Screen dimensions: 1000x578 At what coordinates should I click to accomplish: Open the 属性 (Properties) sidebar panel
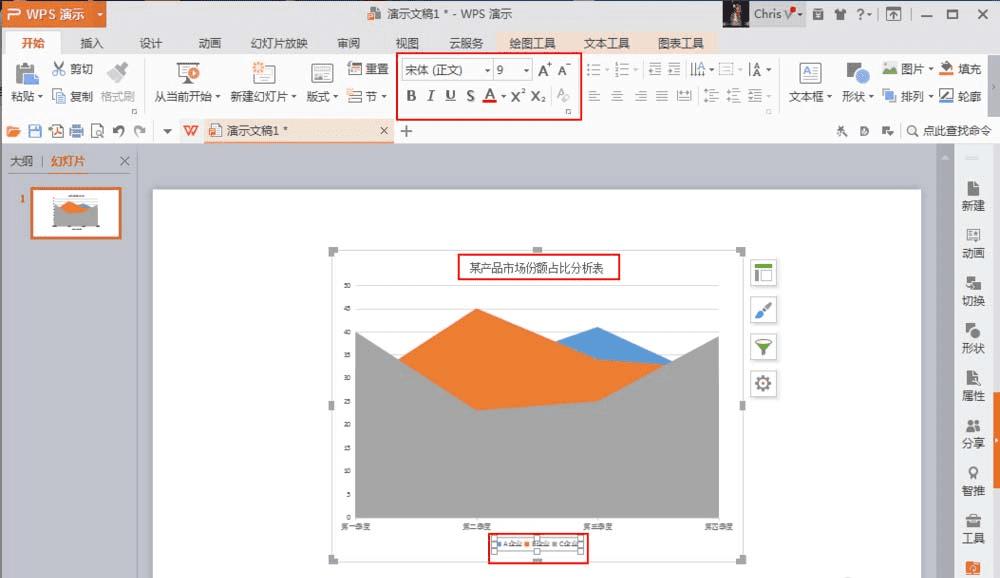pos(973,385)
